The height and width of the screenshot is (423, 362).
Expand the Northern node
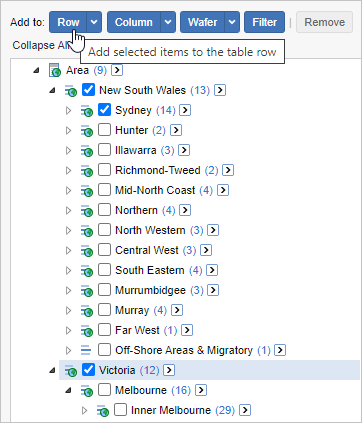click(68, 210)
